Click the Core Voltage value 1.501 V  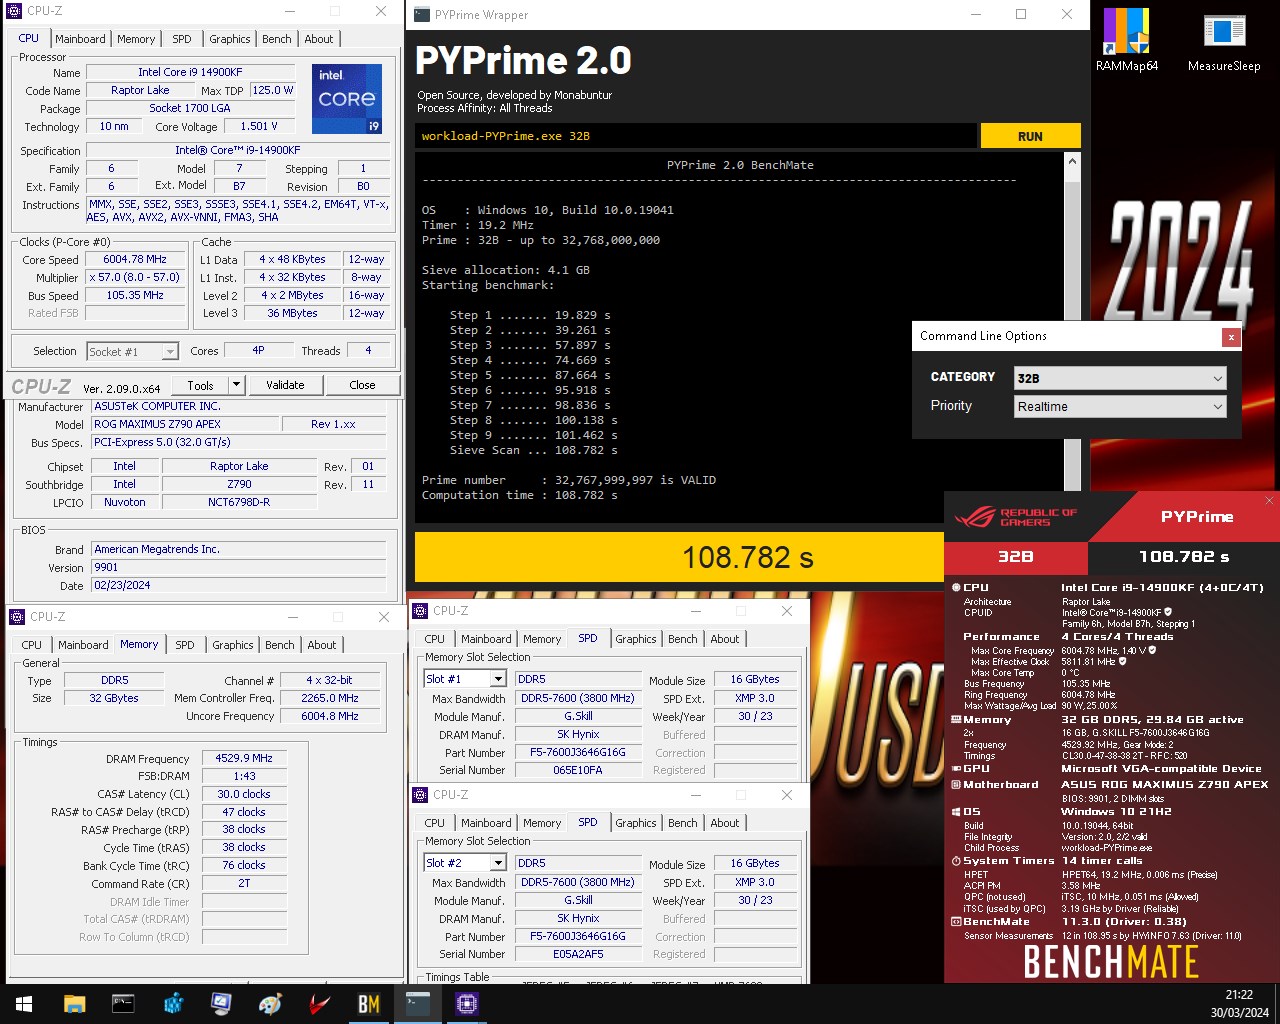pyautogui.click(x=259, y=126)
